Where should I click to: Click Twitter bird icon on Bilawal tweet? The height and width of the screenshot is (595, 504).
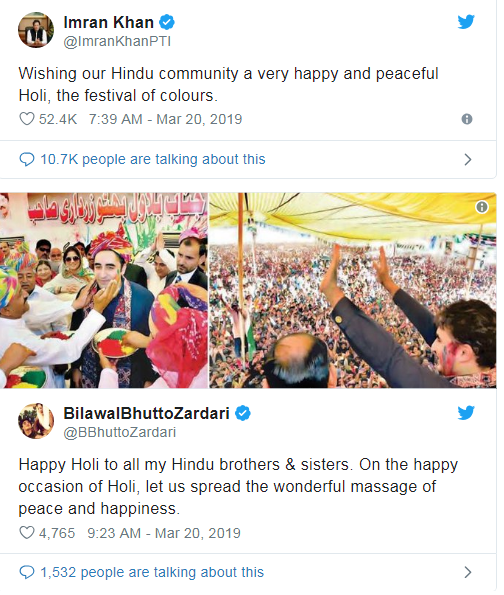coord(466,413)
